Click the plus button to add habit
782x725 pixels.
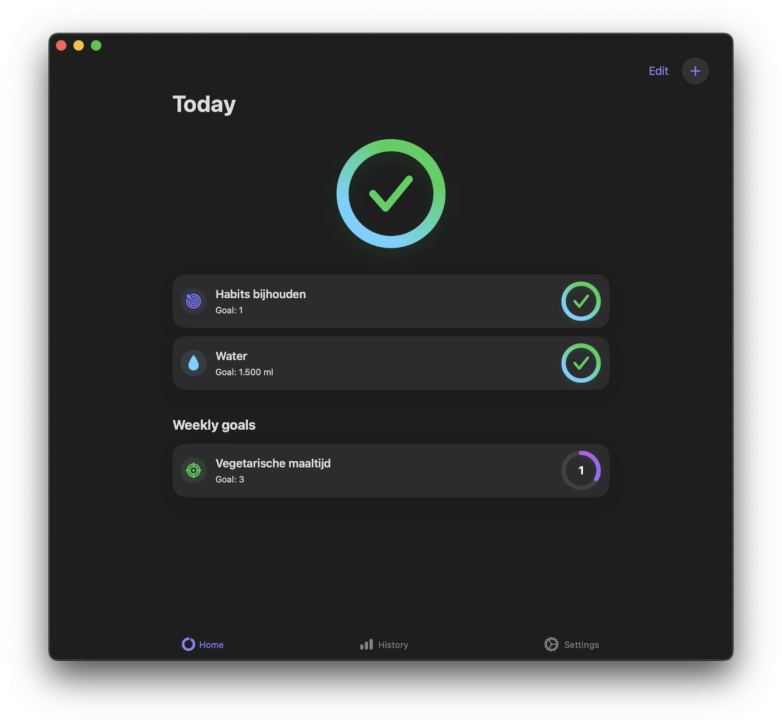point(695,71)
